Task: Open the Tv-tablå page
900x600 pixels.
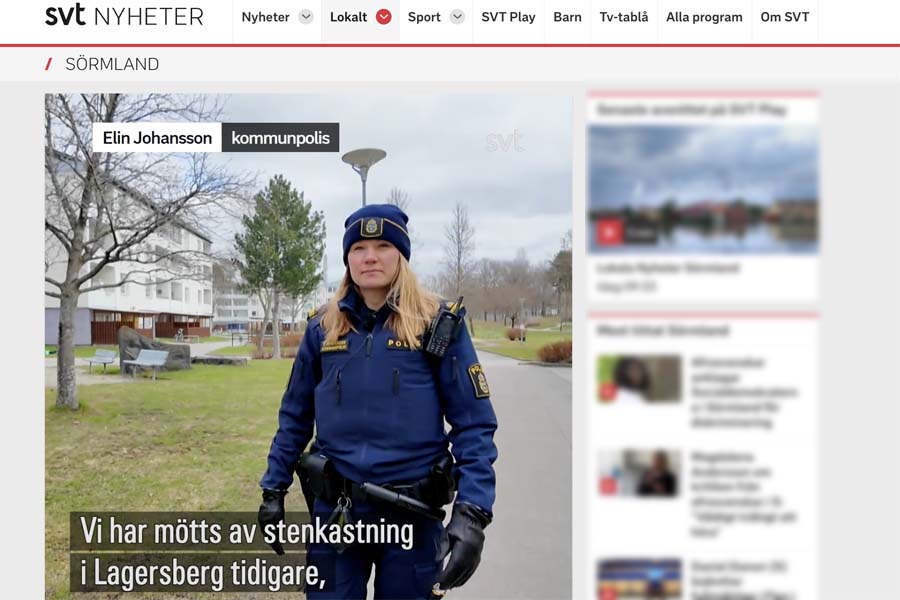Action: pyautogui.click(x=624, y=17)
